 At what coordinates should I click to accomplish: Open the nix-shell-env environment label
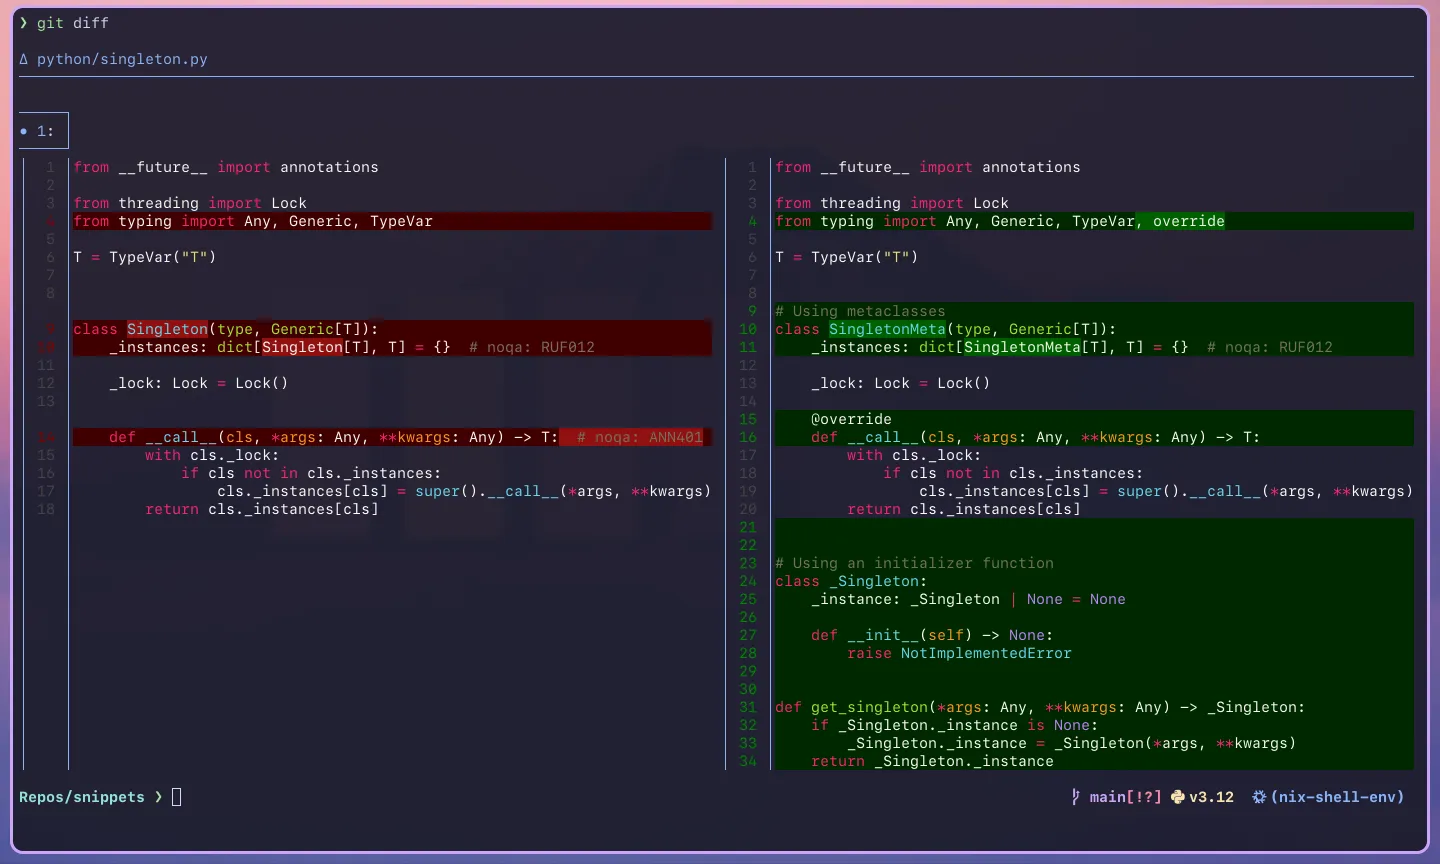[x=1338, y=797]
